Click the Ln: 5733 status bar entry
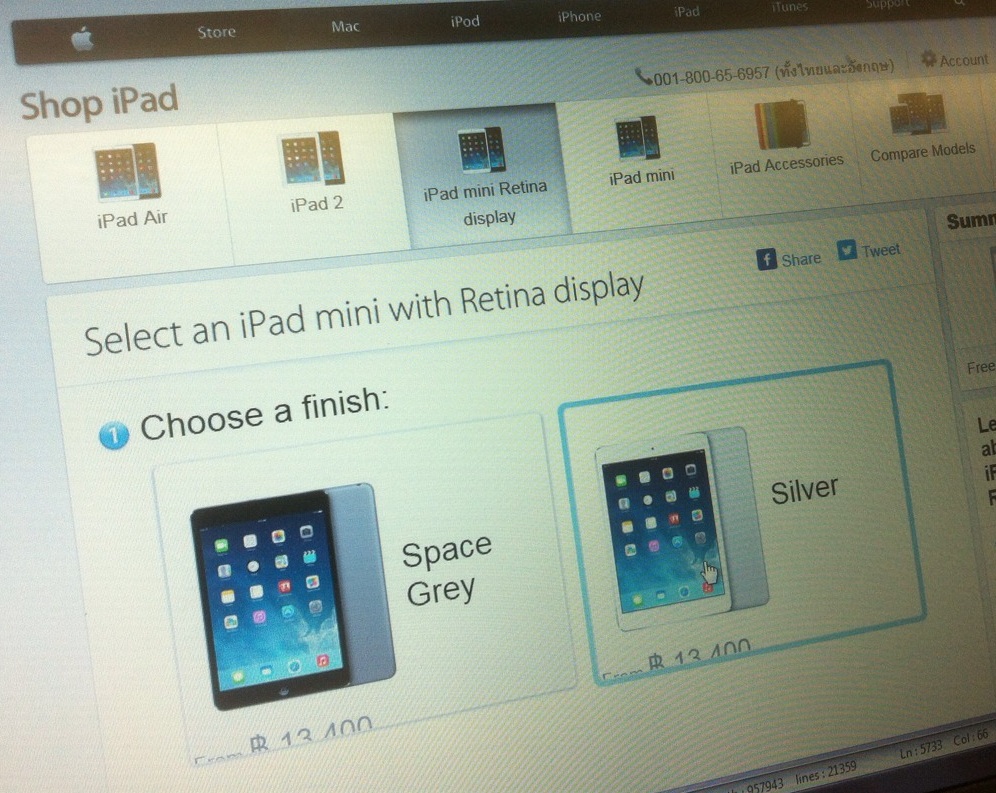 921,750
